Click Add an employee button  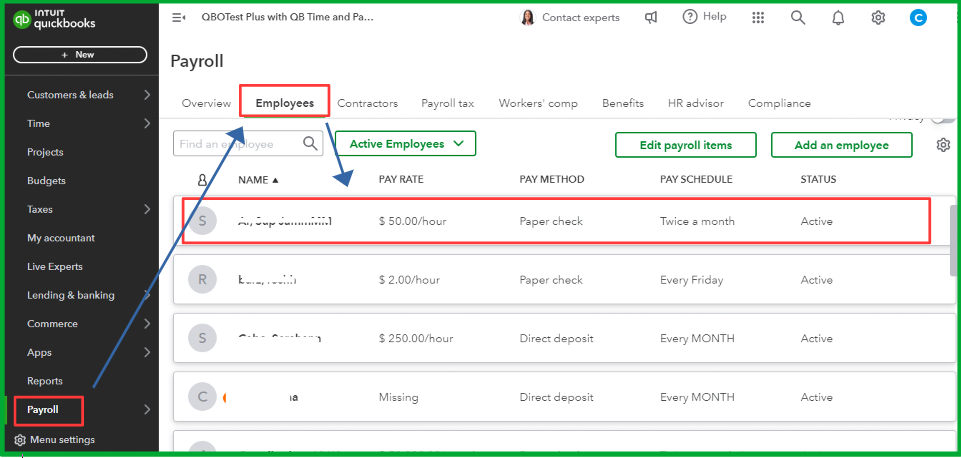click(841, 145)
